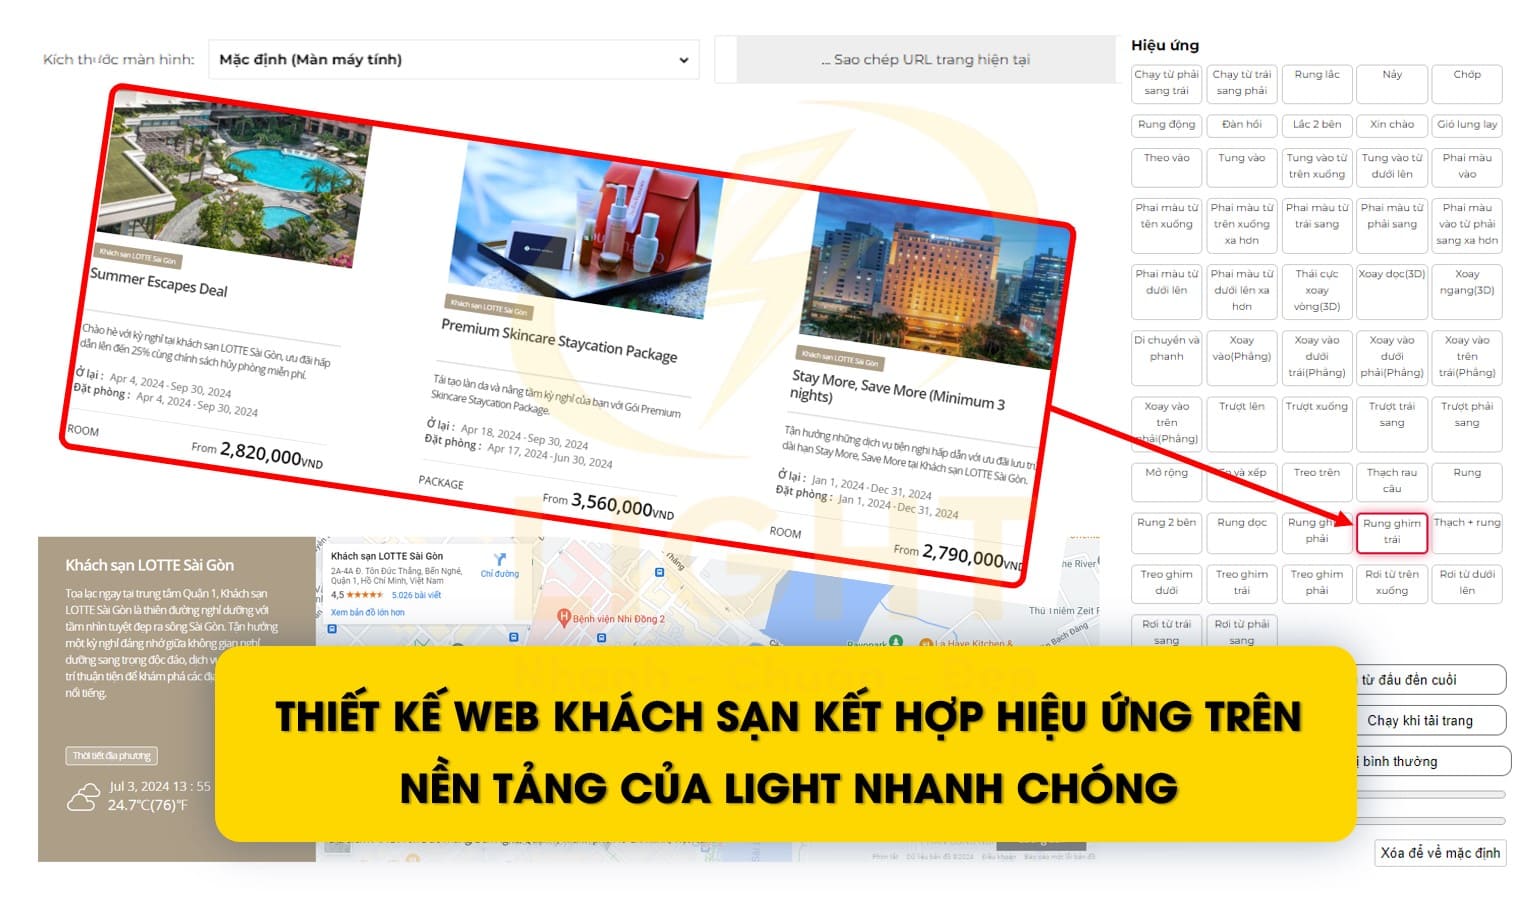Apply the 'Rung động' effect
Screen dimensions: 1531x899
tap(1166, 126)
